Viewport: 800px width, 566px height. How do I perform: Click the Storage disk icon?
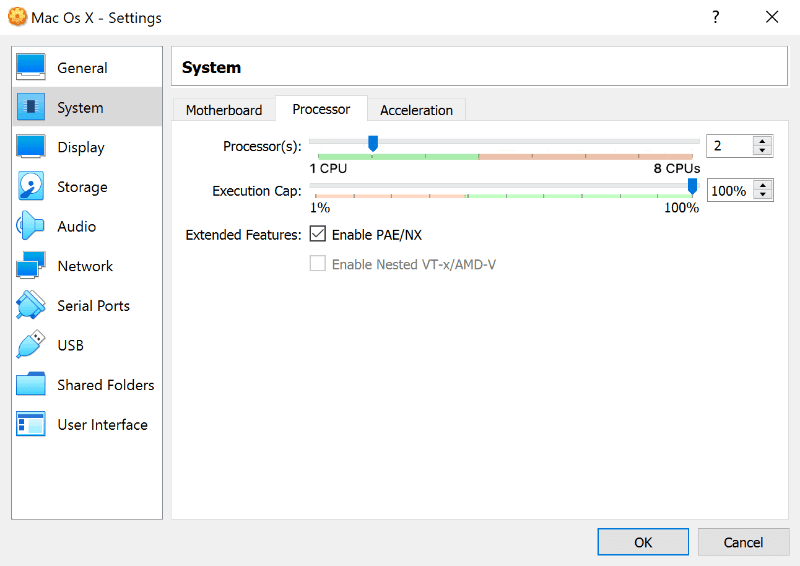point(31,187)
